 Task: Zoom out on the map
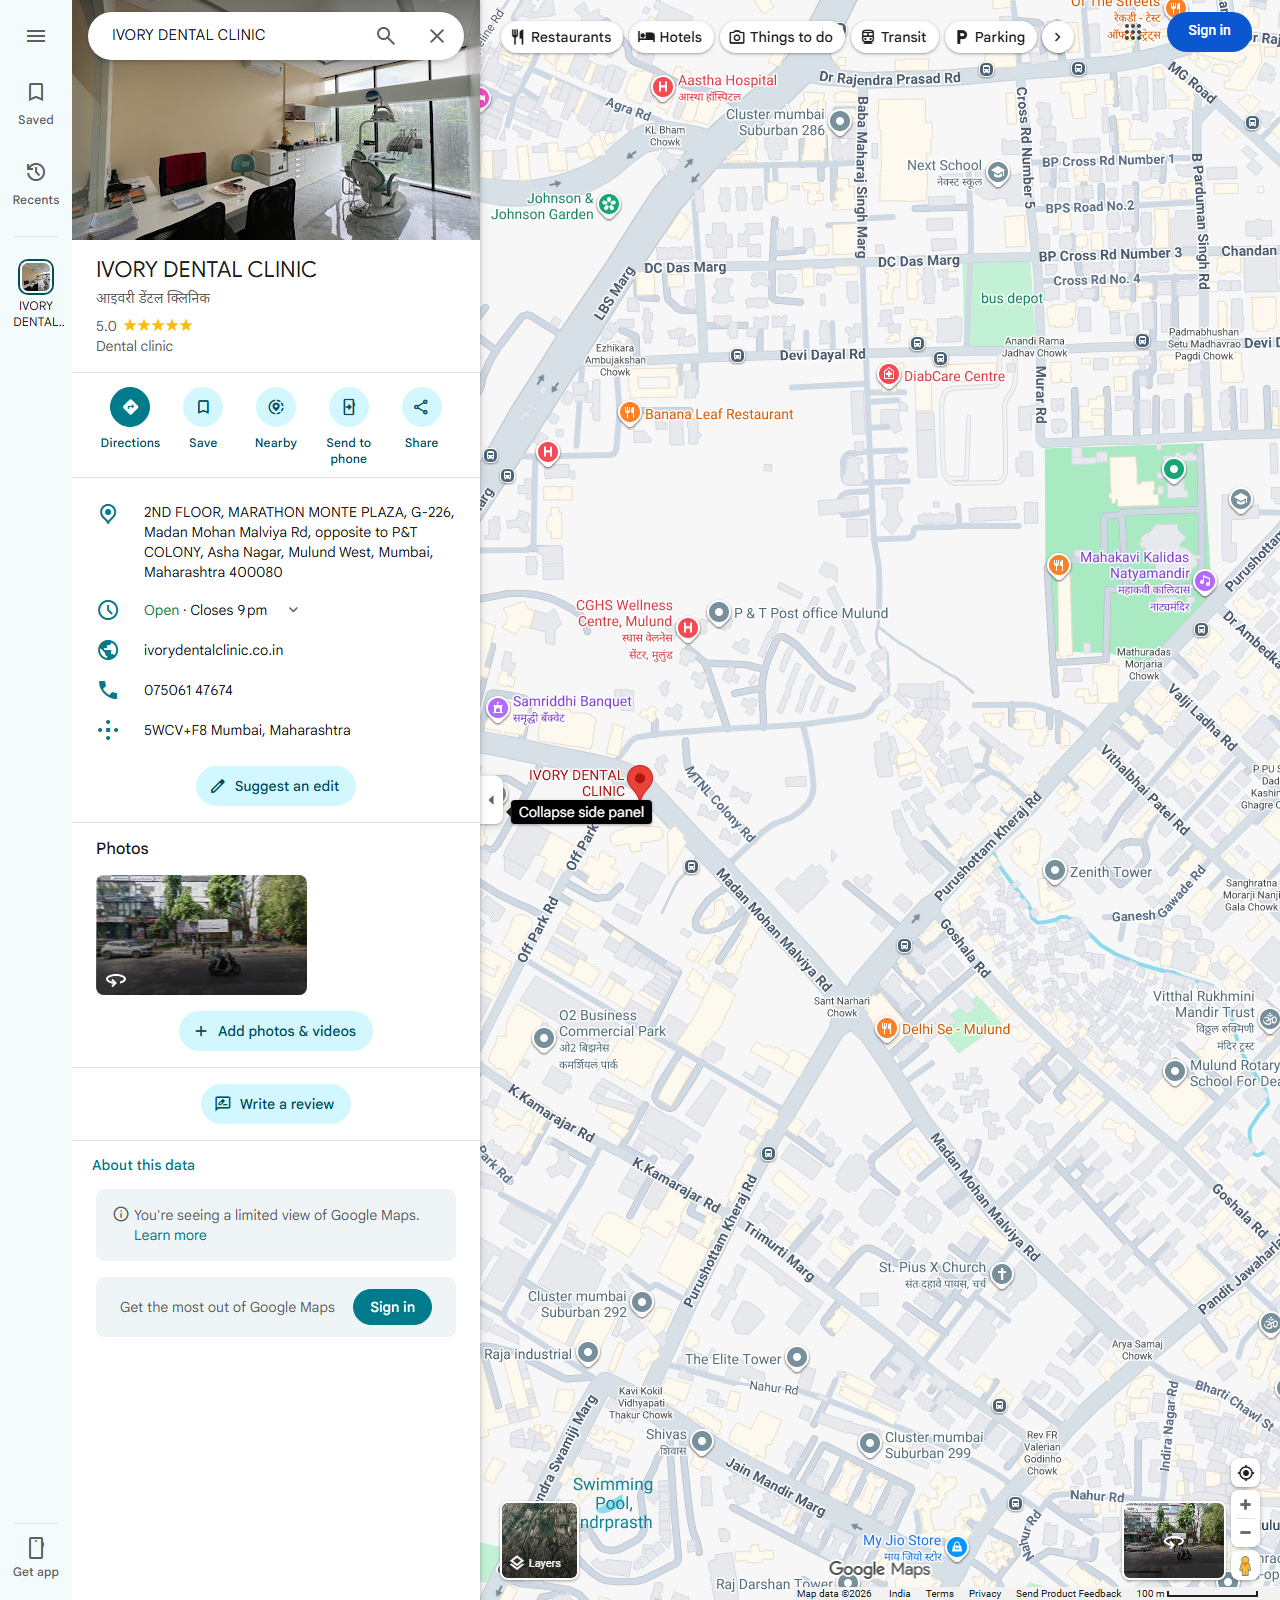pos(1245,1532)
